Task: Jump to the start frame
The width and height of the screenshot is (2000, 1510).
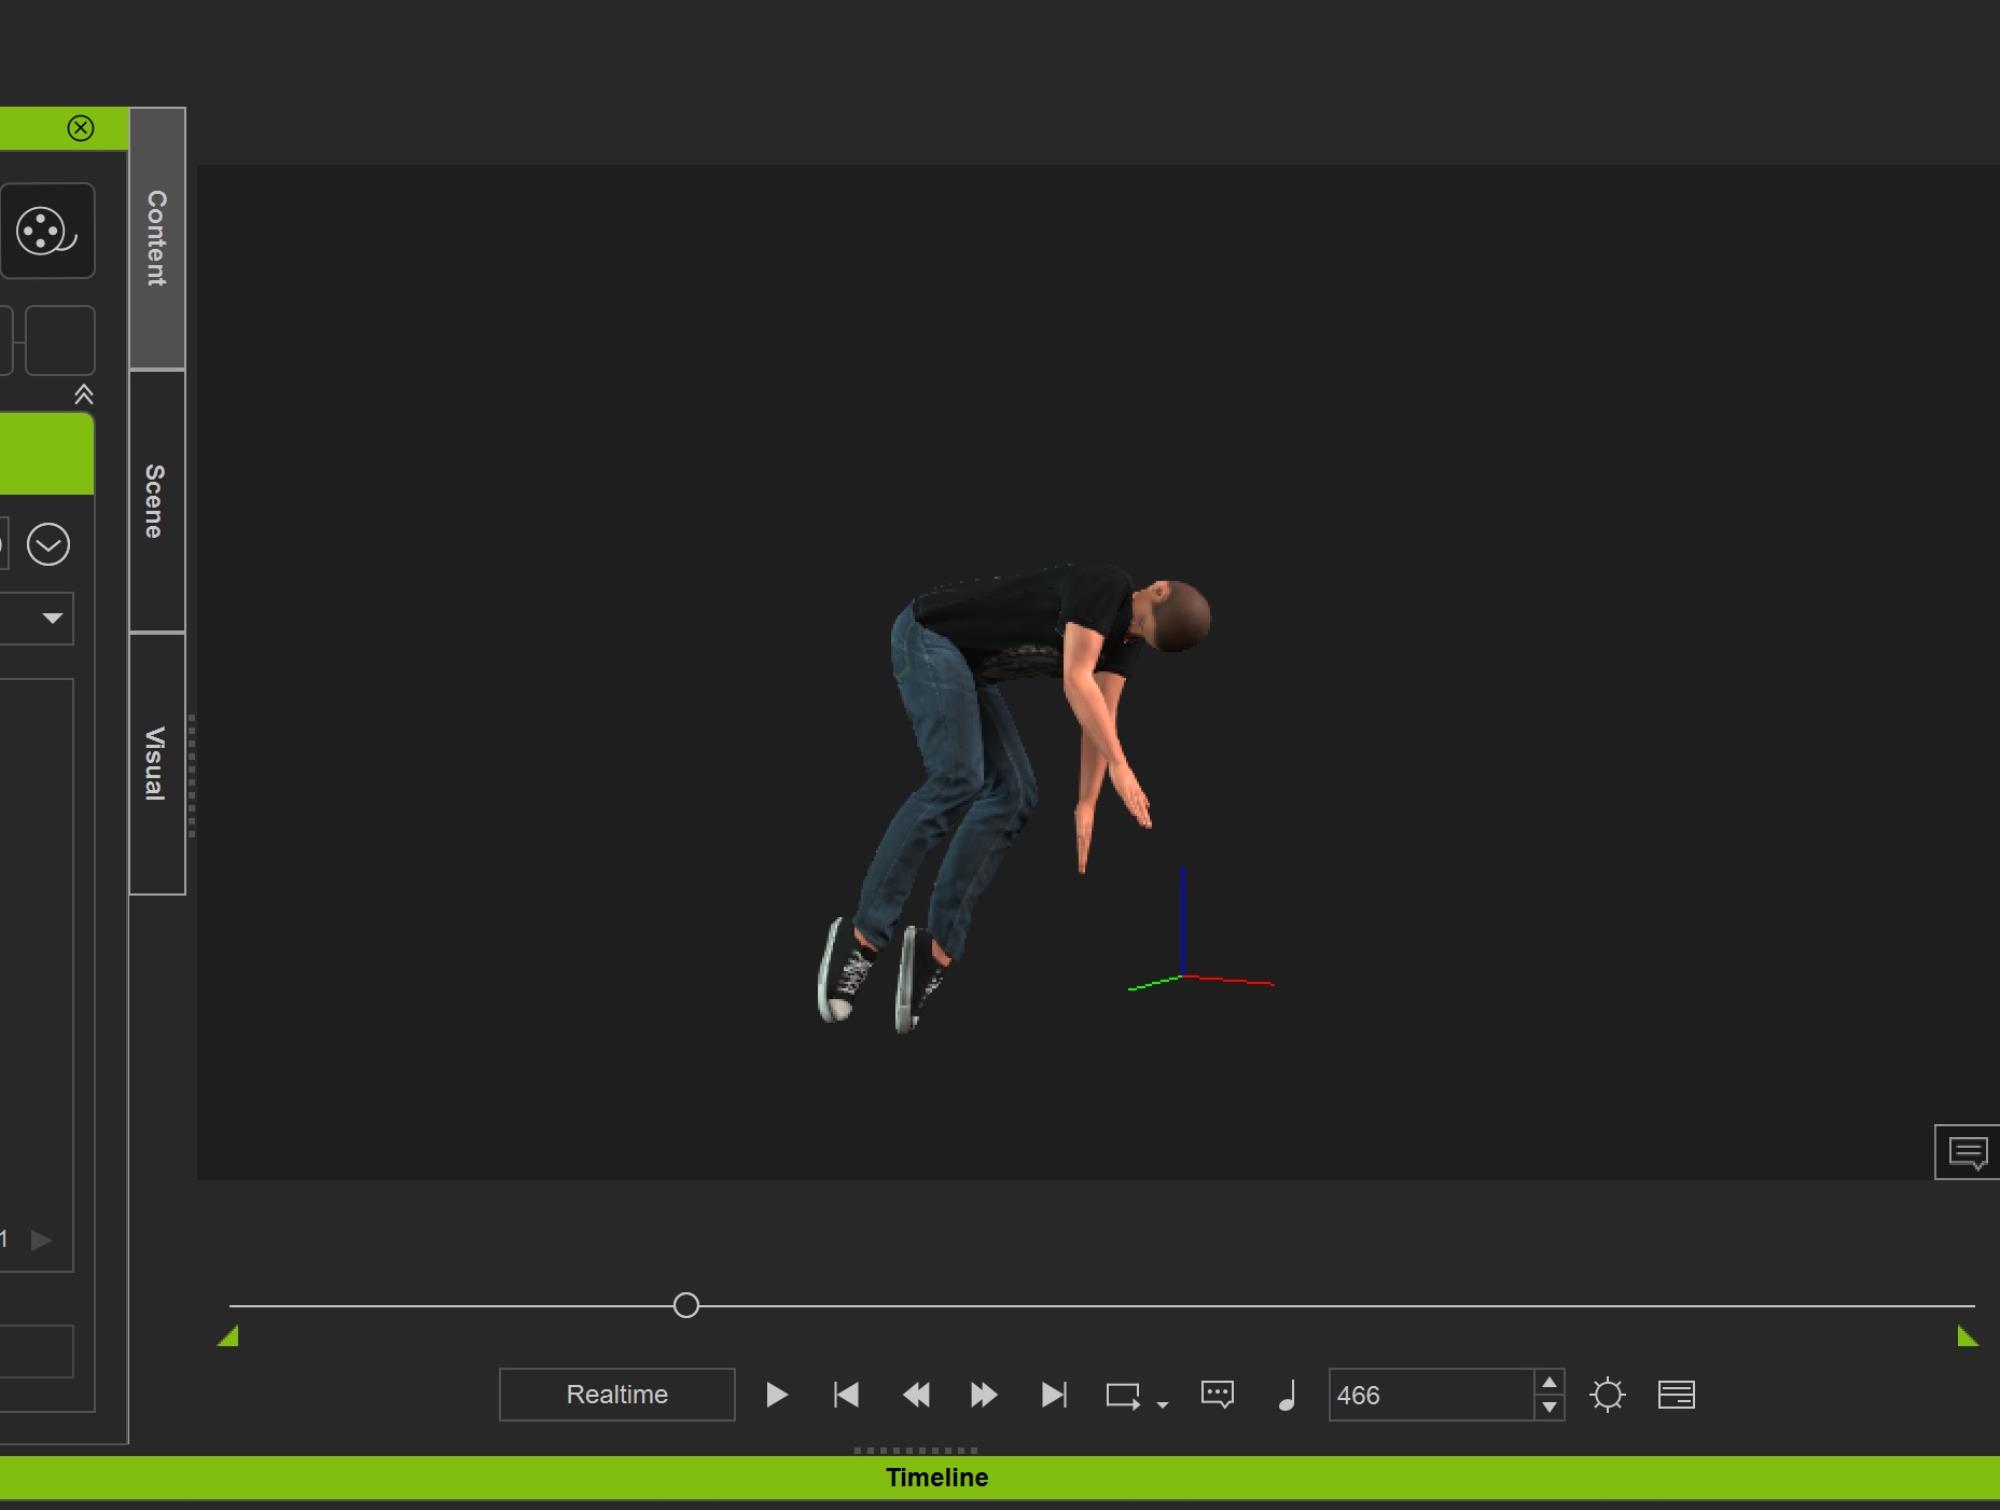Action: 846,1394
